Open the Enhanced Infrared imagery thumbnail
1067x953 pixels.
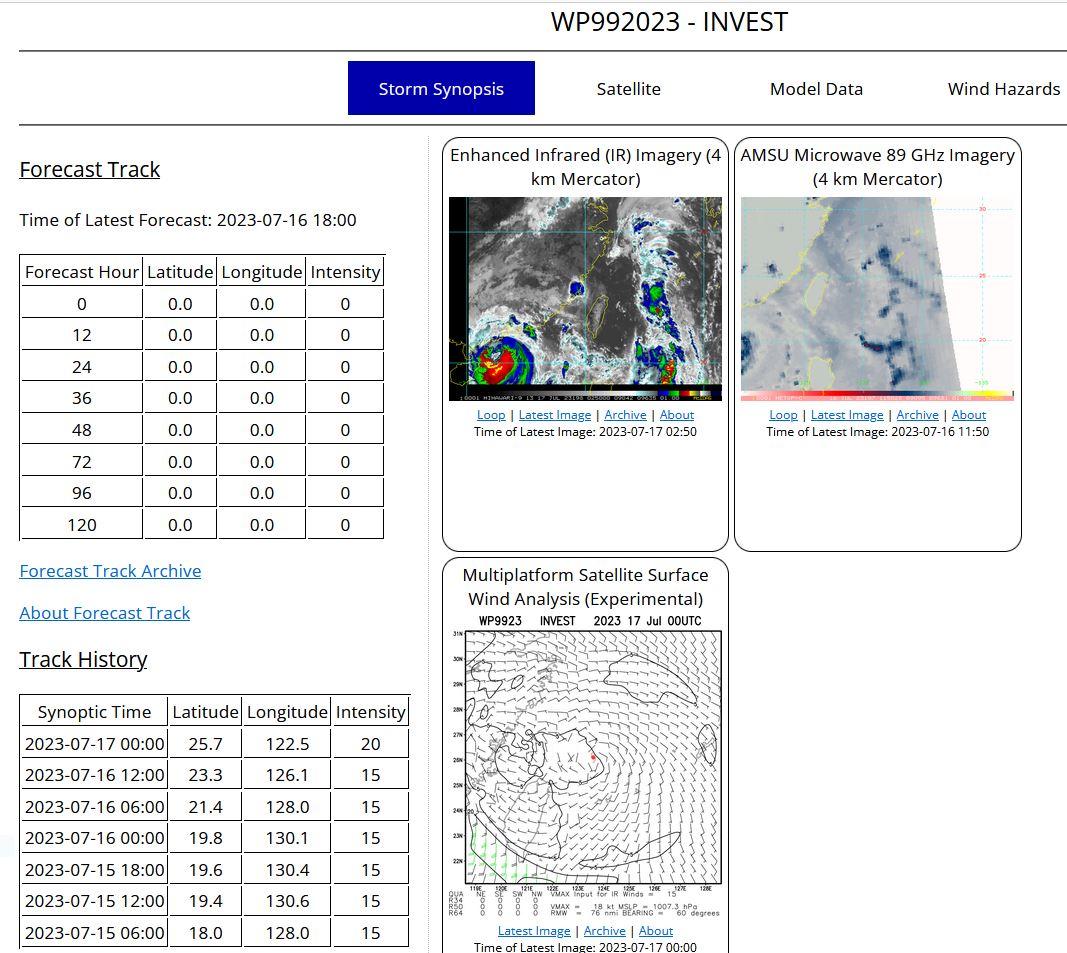pos(585,299)
